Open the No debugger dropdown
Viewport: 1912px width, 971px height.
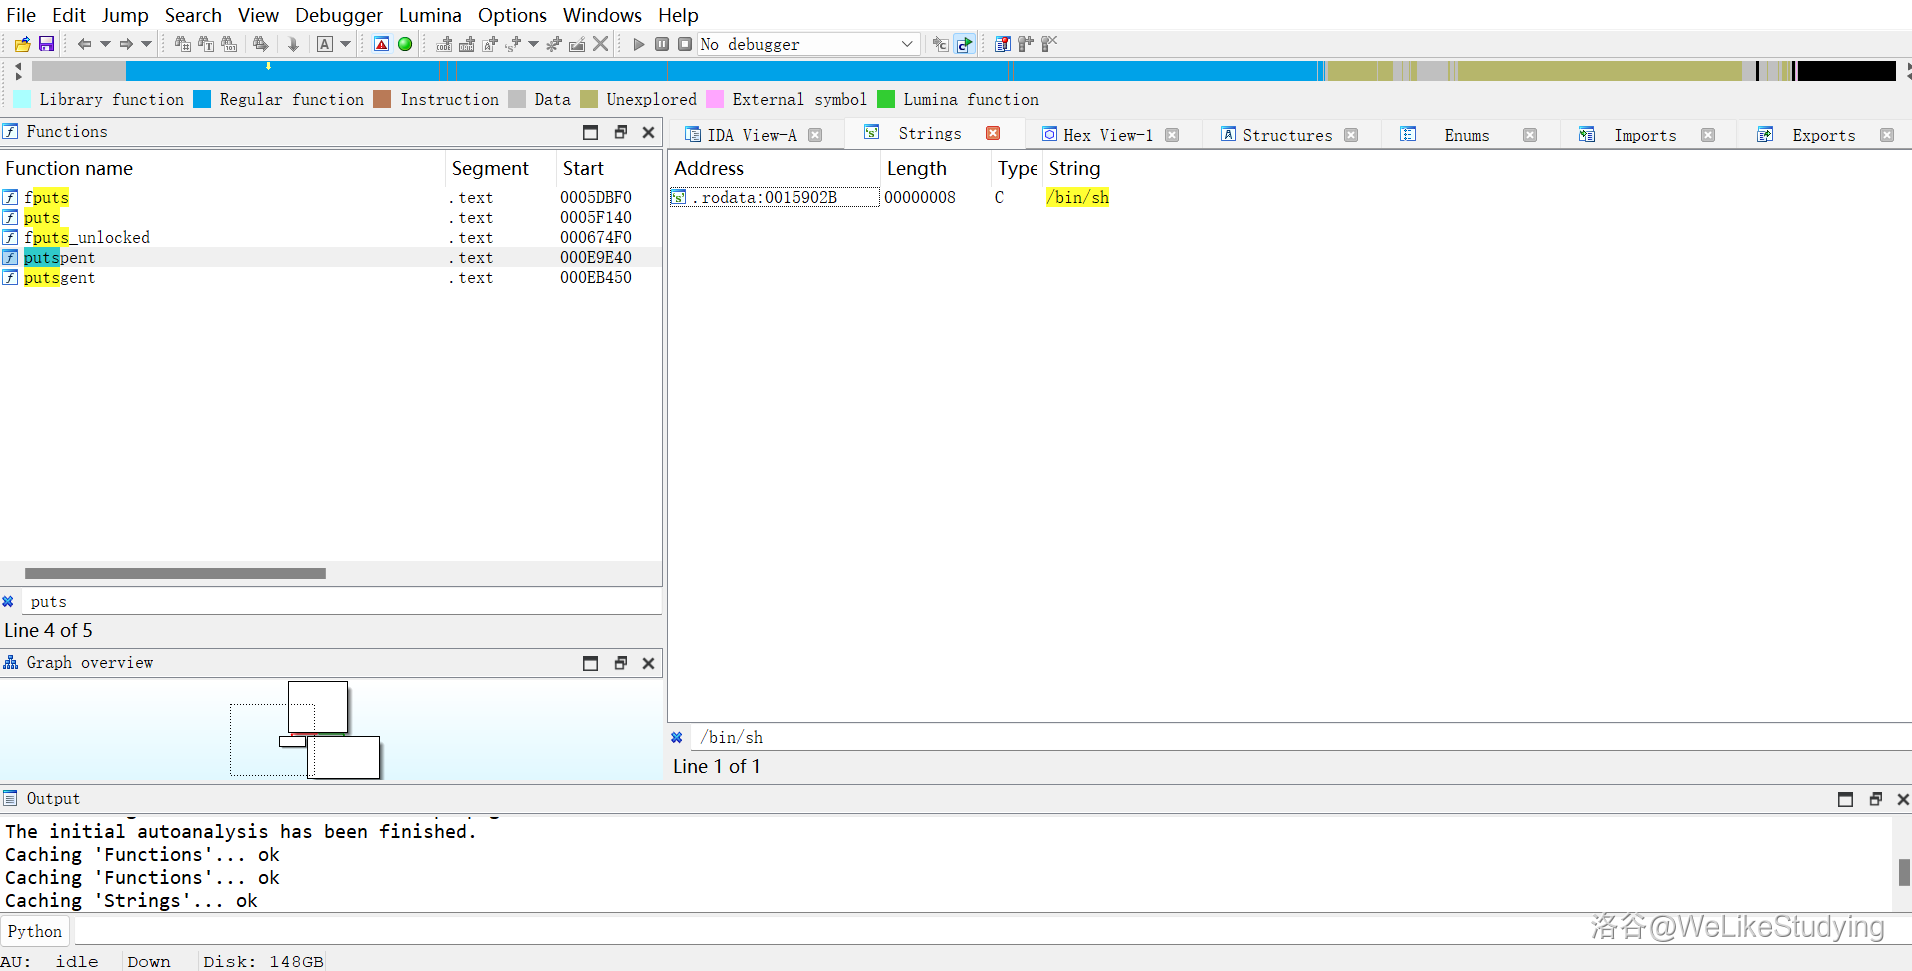pyautogui.click(x=906, y=44)
